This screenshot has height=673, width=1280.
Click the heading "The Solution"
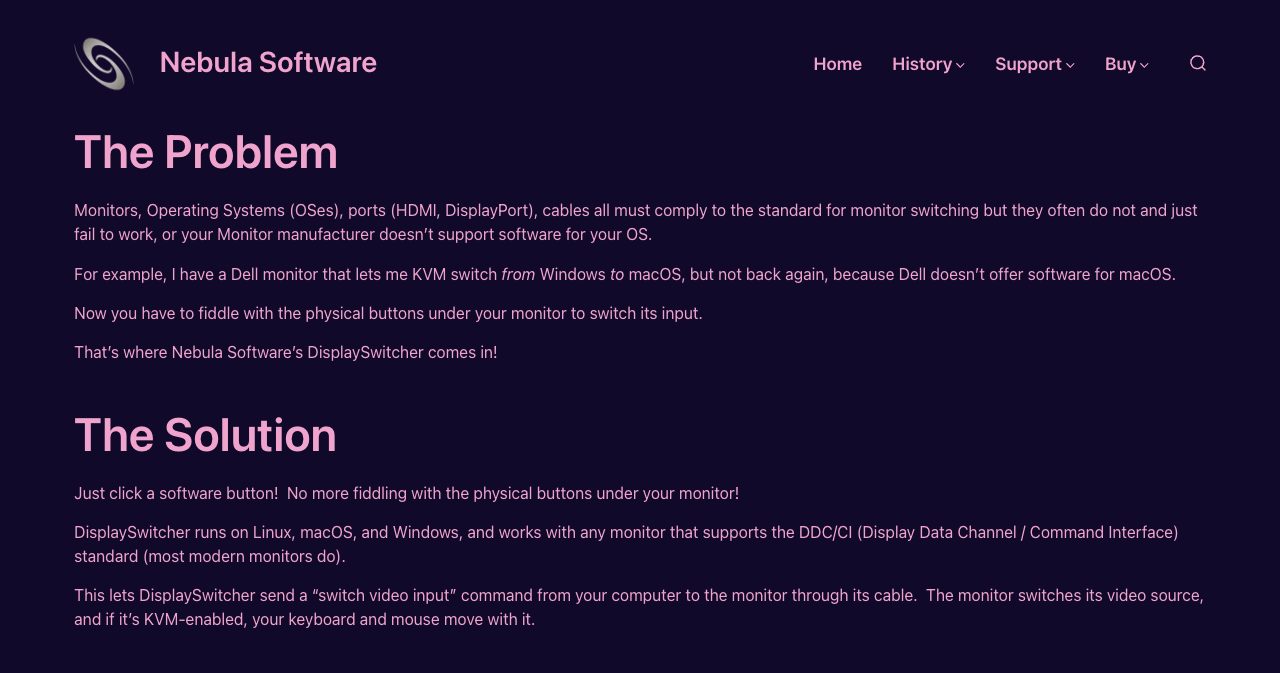205,436
